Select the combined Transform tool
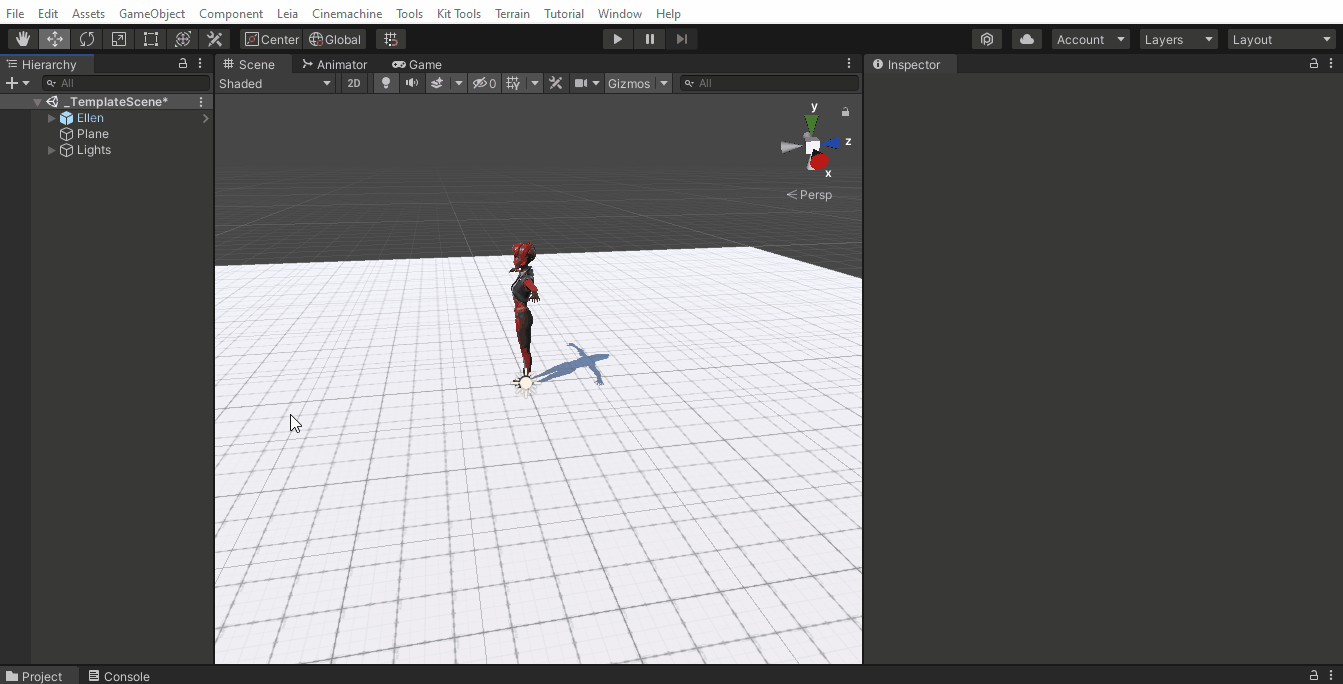This screenshot has height=684, width=1343. (183, 39)
